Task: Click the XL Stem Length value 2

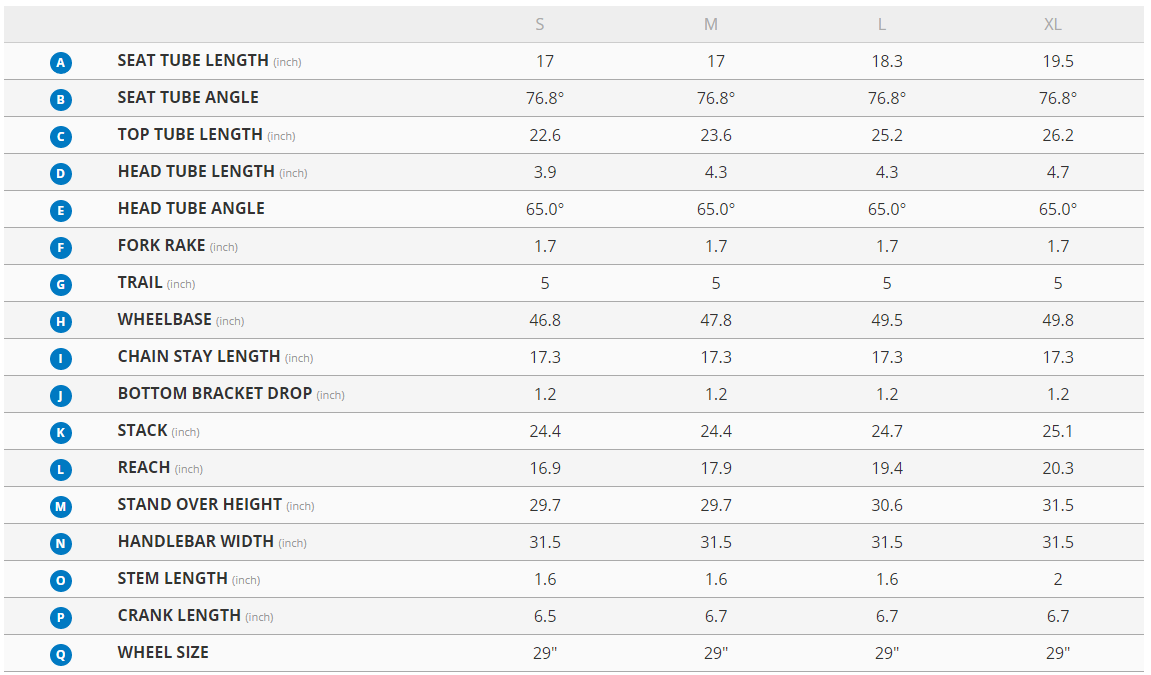Action: pos(1058,579)
